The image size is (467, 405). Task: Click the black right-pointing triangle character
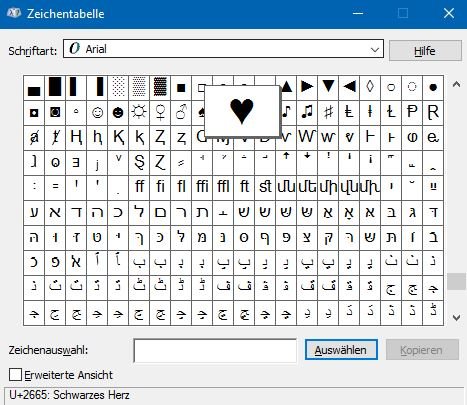click(307, 87)
